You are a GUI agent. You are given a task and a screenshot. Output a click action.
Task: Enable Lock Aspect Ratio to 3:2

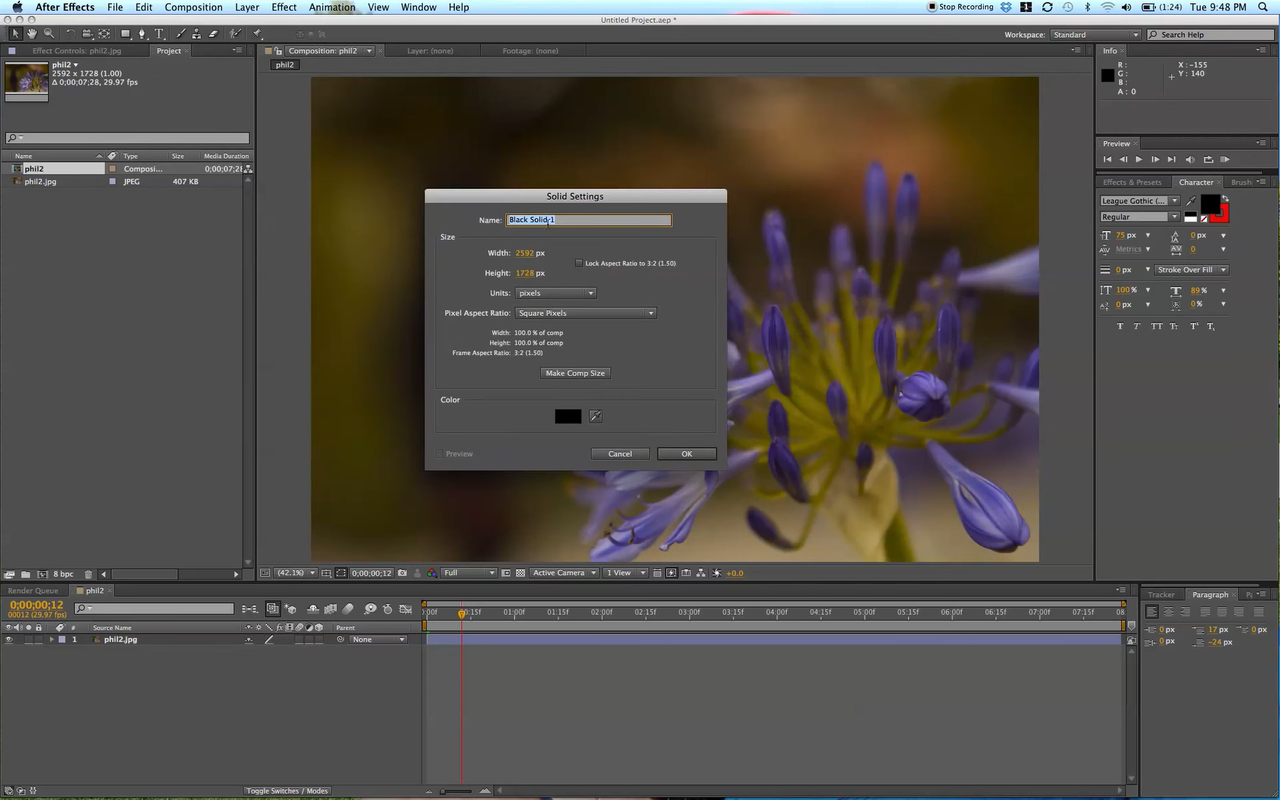(579, 262)
